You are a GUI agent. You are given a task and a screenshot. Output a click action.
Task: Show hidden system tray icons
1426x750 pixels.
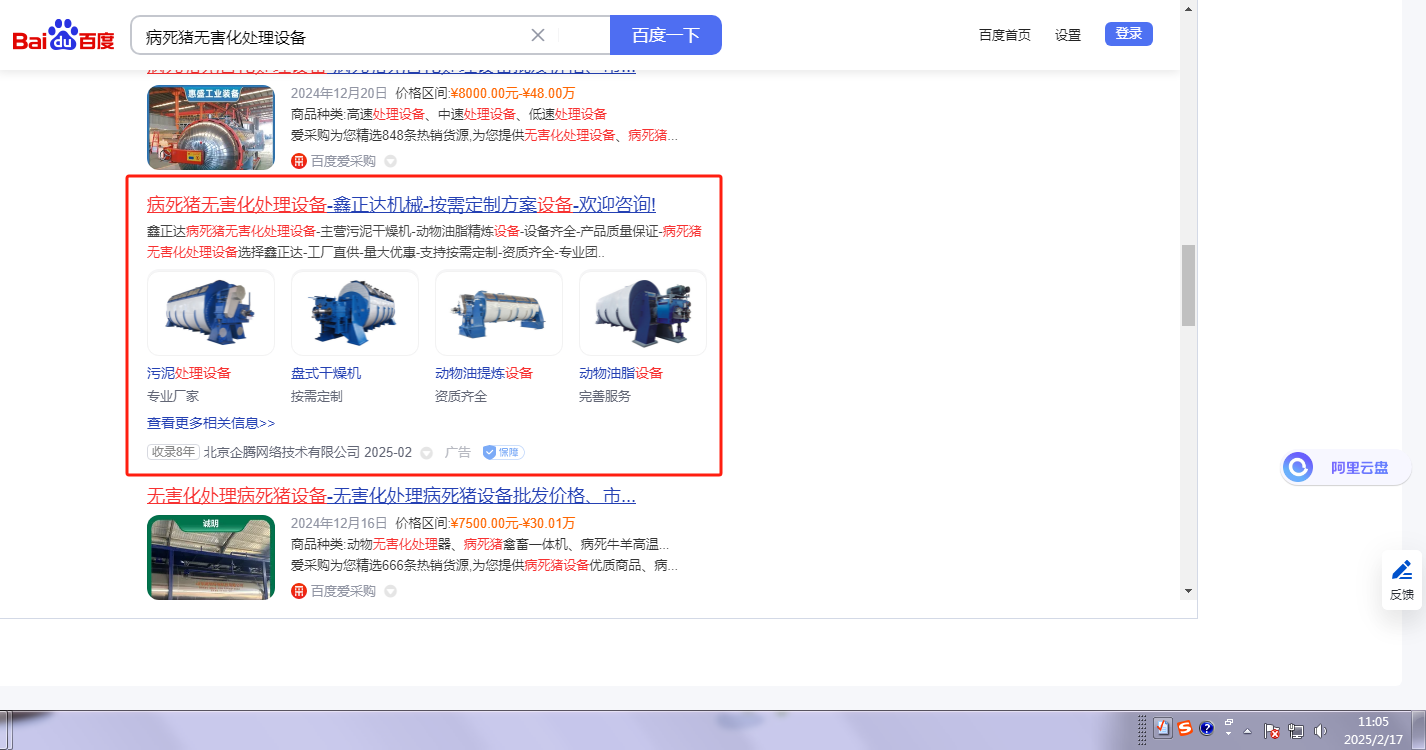(1249, 729)
